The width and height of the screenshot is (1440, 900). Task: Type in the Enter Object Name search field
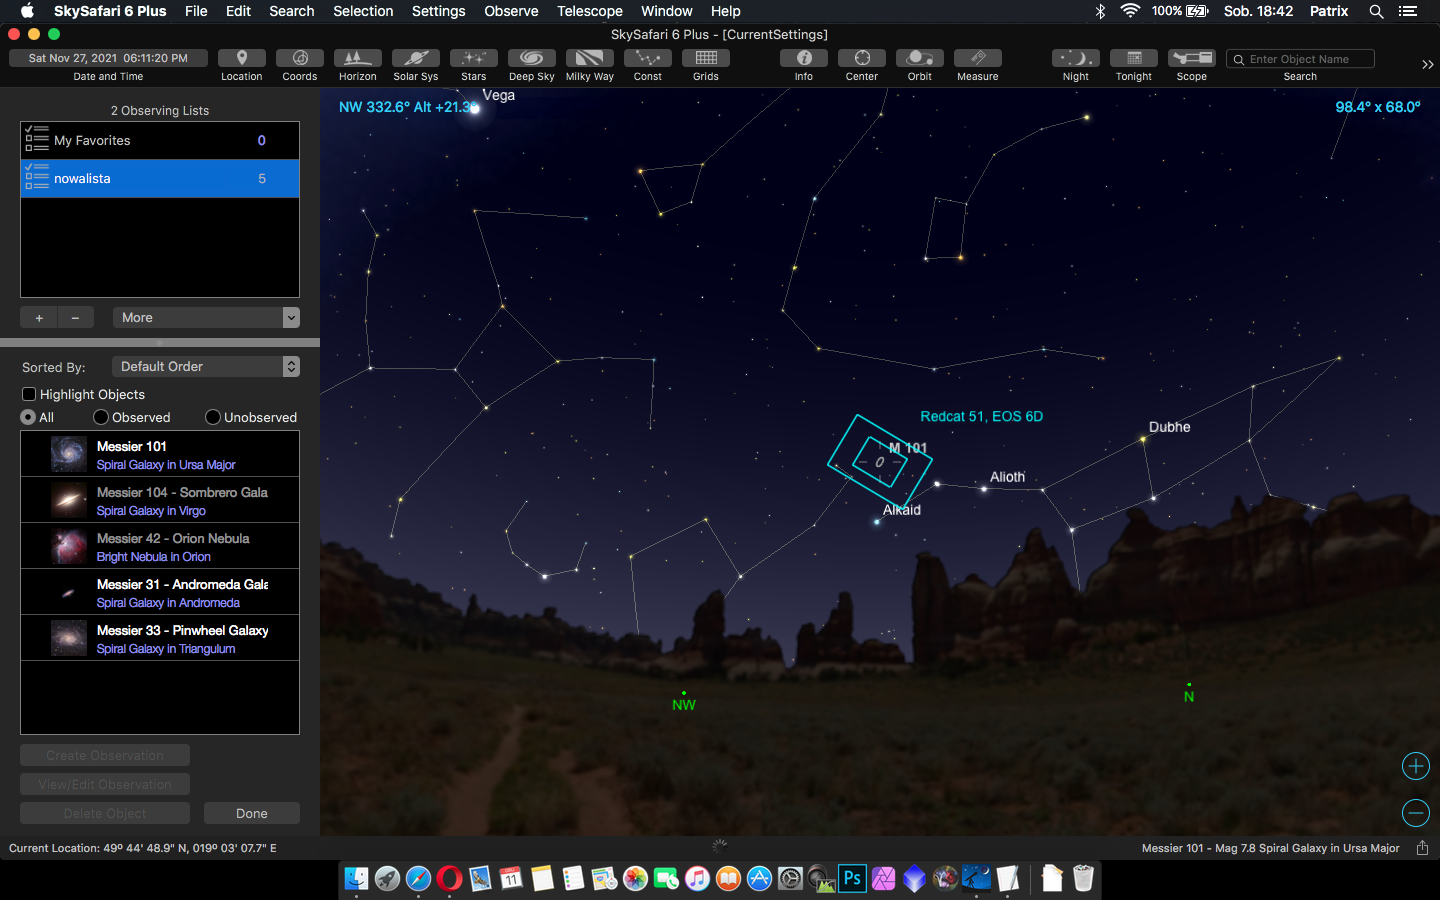[x=1300, y=59]
